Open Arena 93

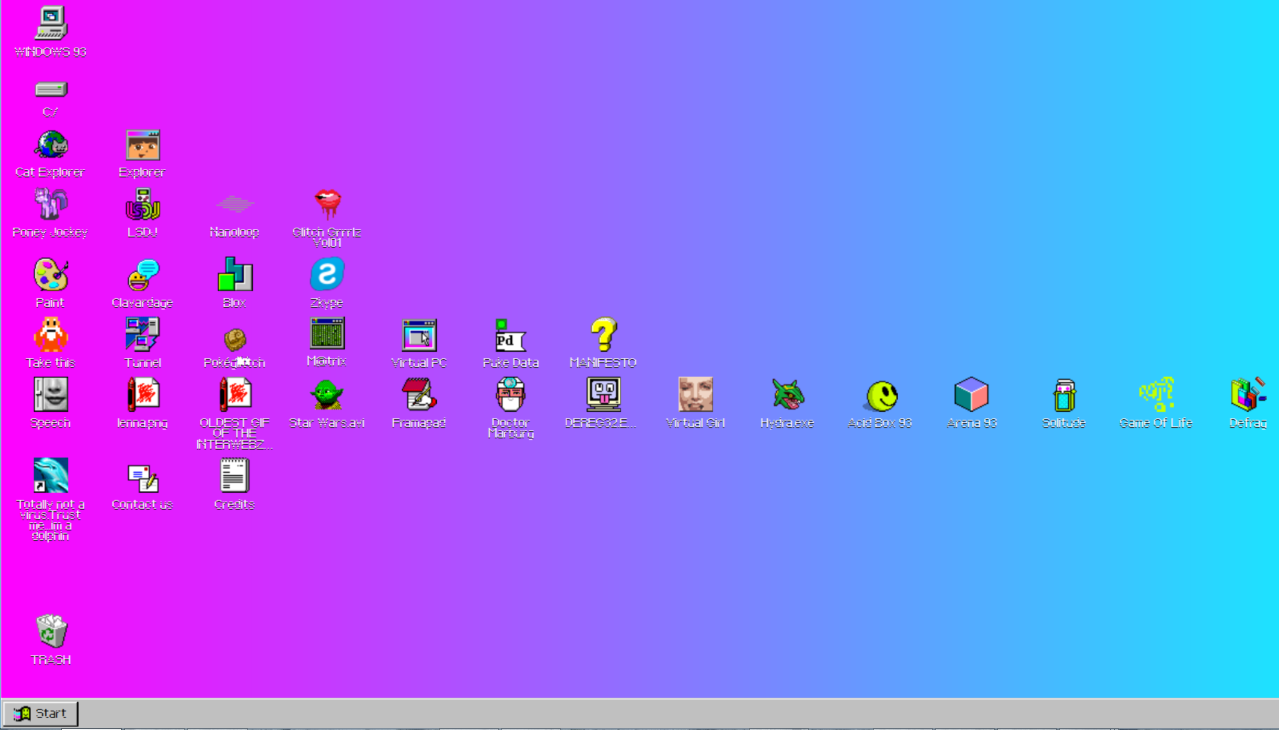(x=971, y=394)
